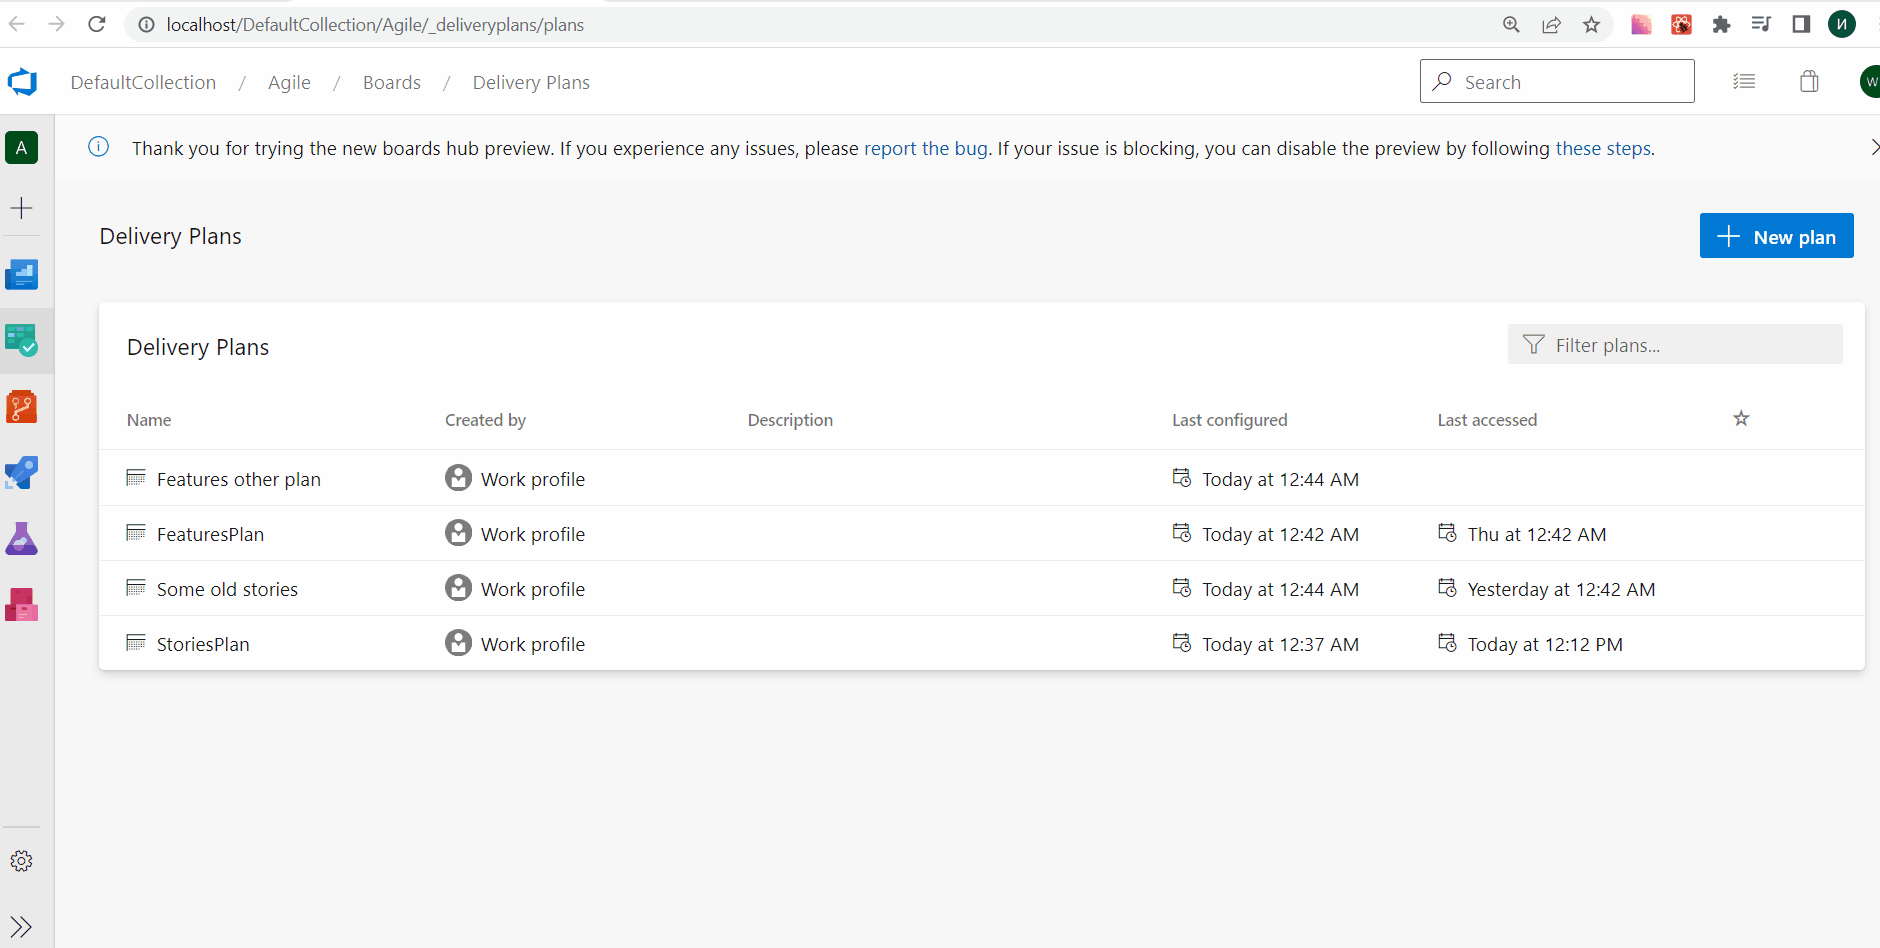Open the StoriesPlan delivery plan
Viewport: 1880px width, 948px height.
click(x=202, y=643)
